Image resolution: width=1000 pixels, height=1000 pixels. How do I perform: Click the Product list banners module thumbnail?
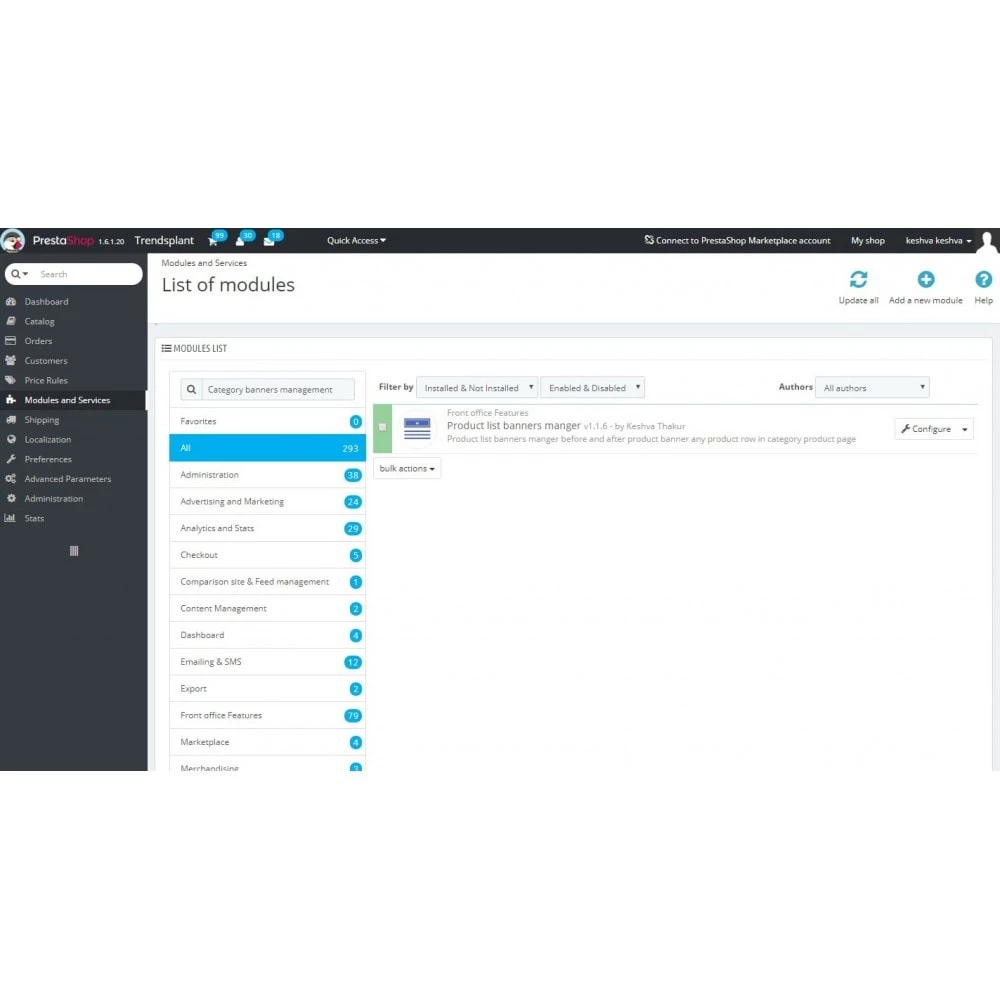(x=417, y=429)
